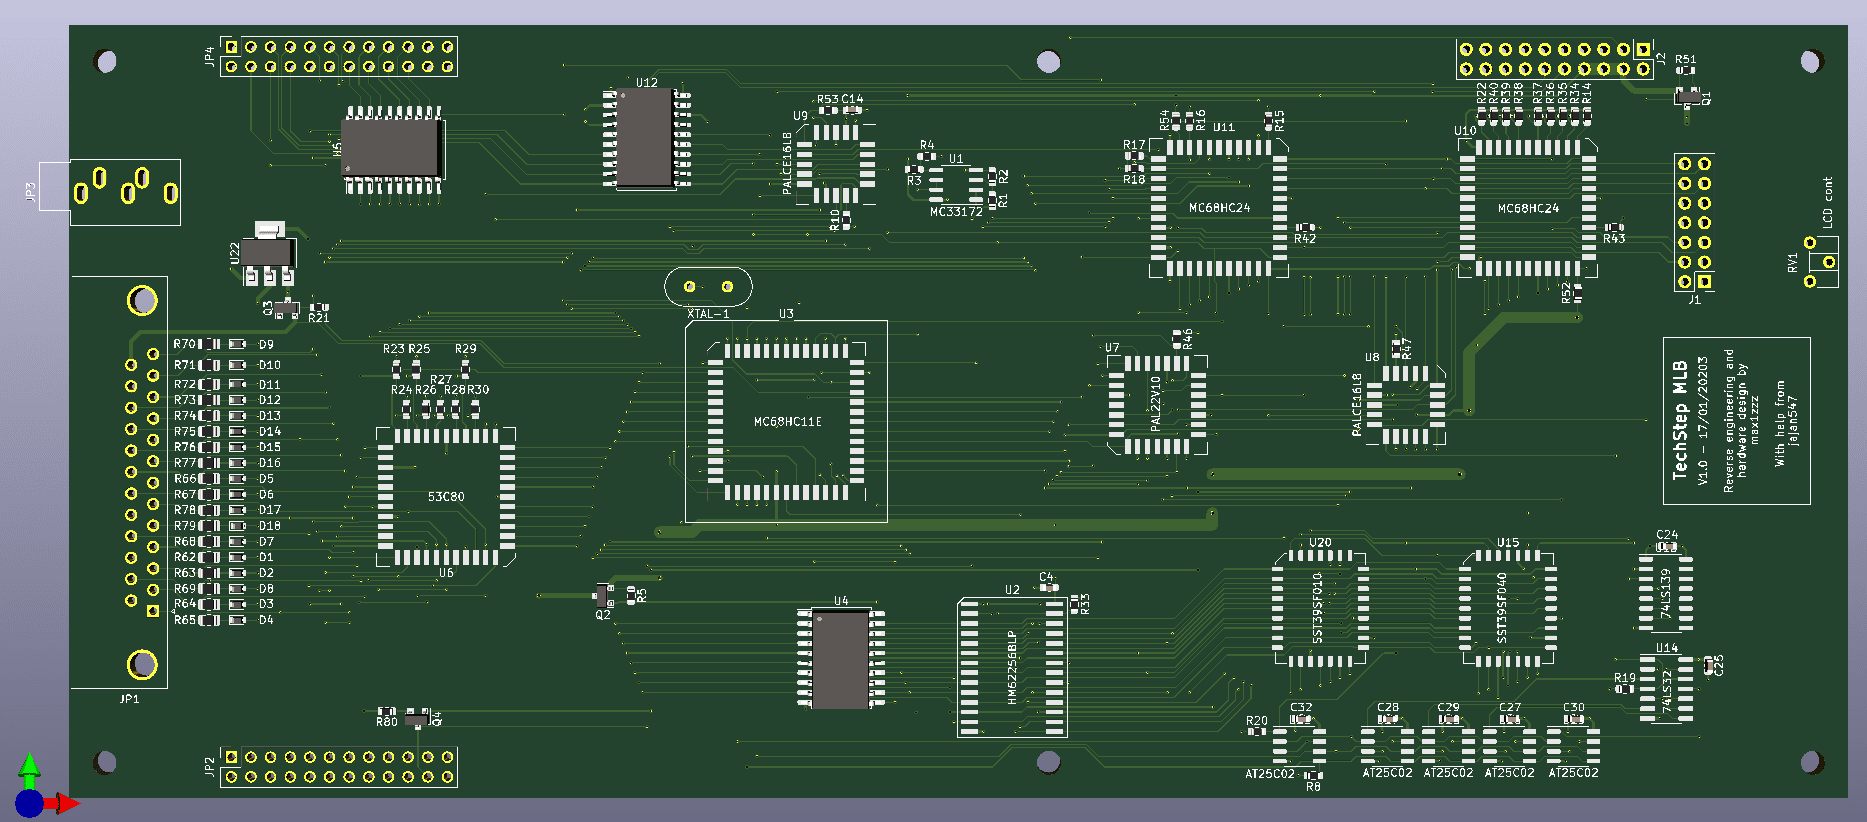Click the J1 LCD connector header

[x=1694, y=222]
